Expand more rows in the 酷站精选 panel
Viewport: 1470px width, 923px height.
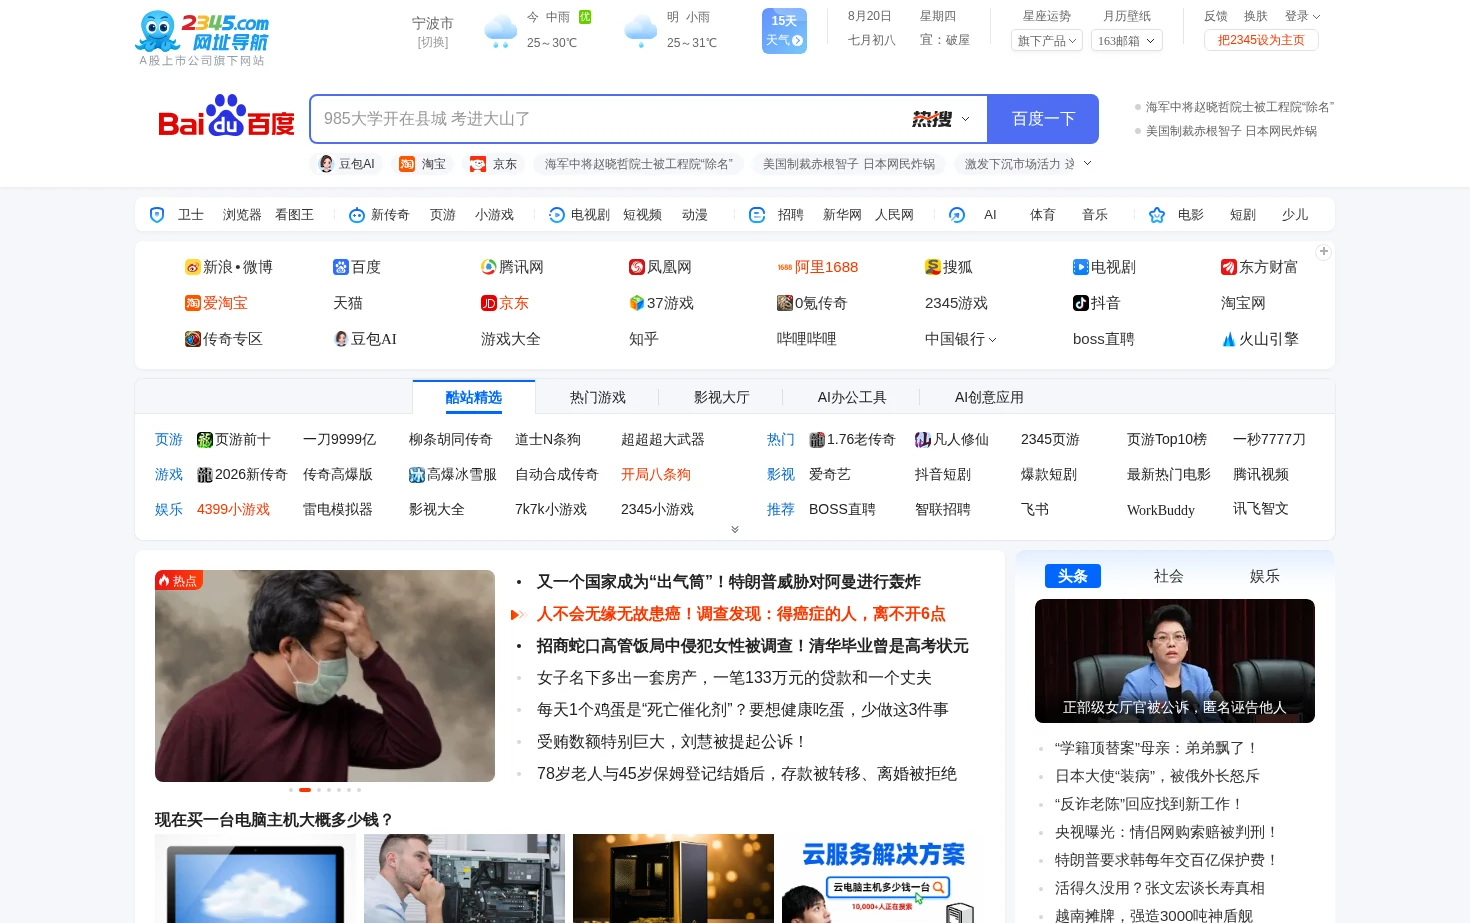(x=735, y=530)
